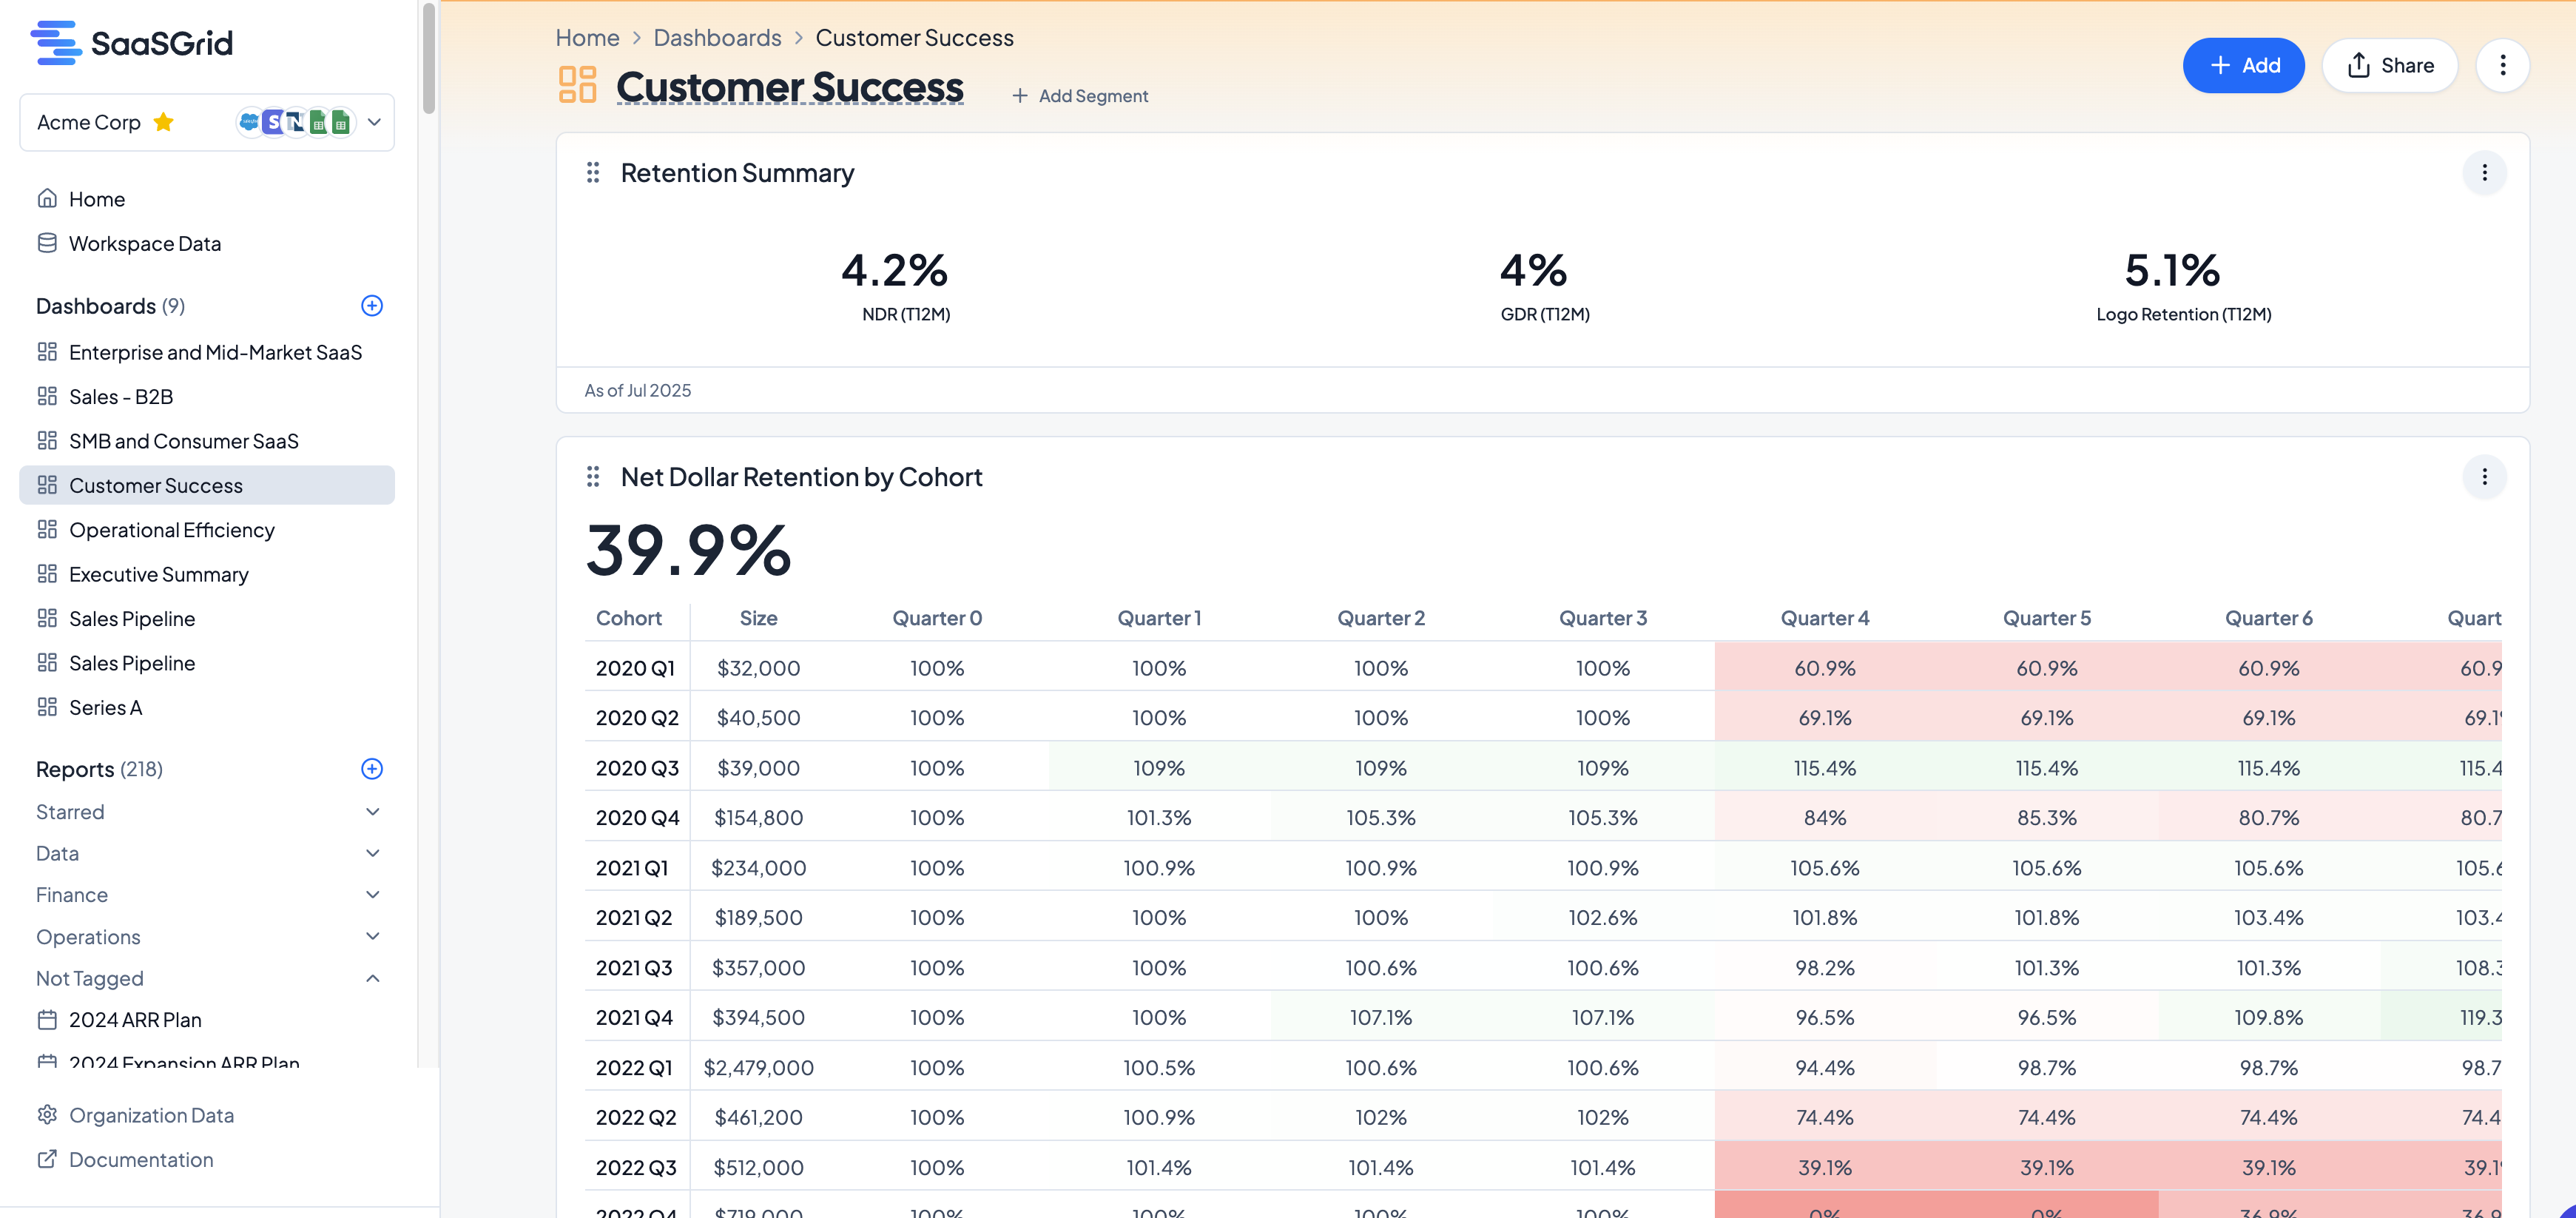Open Organization Data settings
Viewport: 2576px width, 1218px height.
point(151,1115)
